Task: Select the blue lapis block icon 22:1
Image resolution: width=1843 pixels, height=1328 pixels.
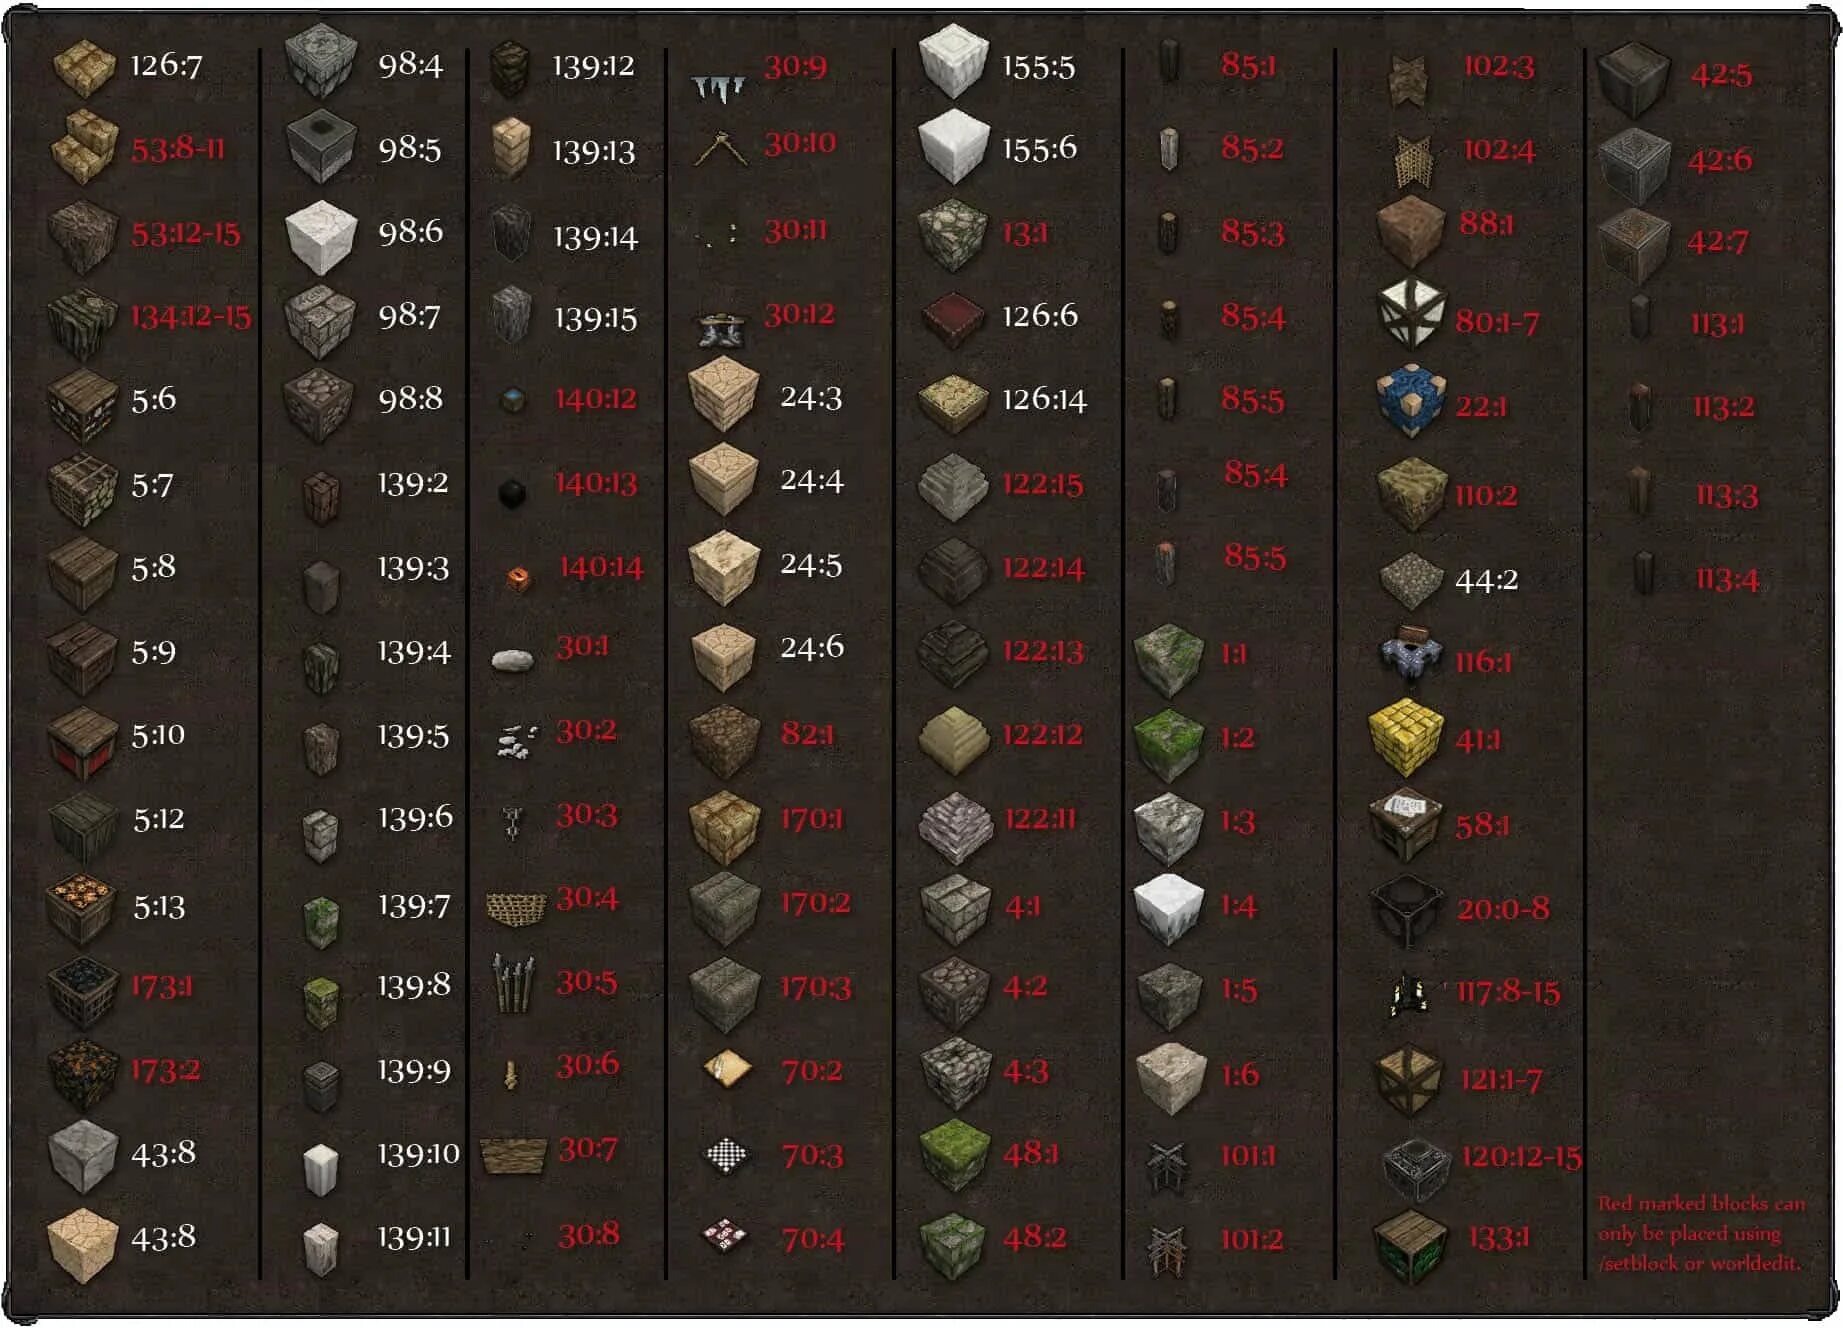Action: [x=1410, y=401]
